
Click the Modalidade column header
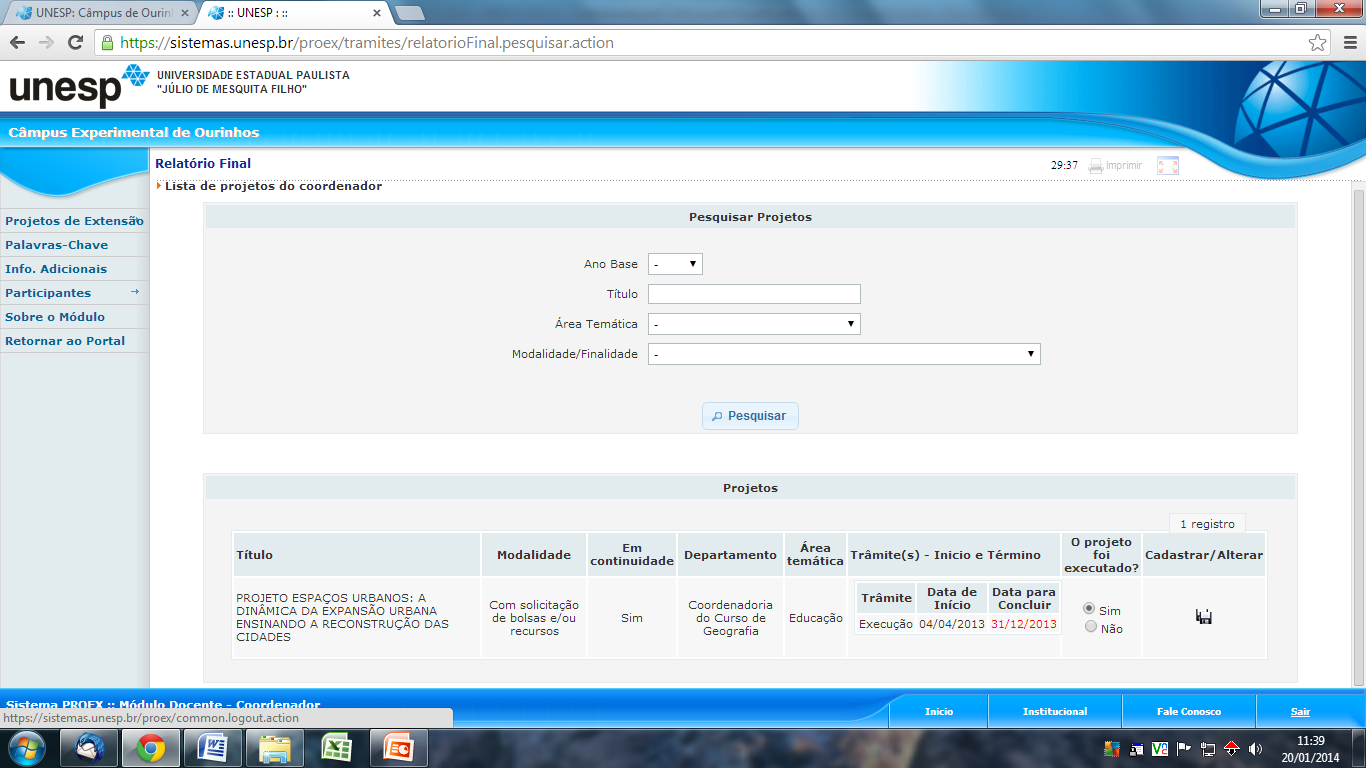534,555
